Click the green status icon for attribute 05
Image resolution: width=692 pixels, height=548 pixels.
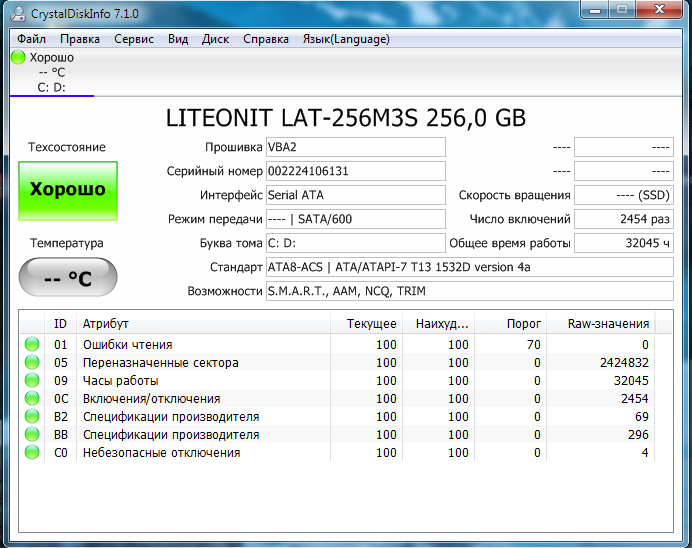coord(32,362)
